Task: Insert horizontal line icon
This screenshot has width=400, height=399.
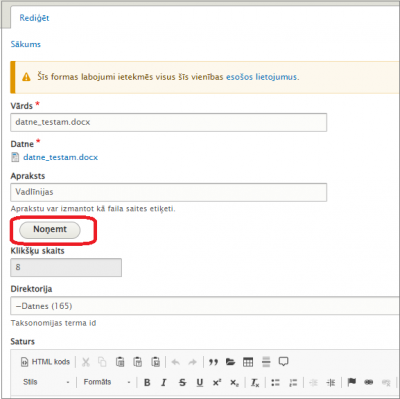Action: pos(266,362)
